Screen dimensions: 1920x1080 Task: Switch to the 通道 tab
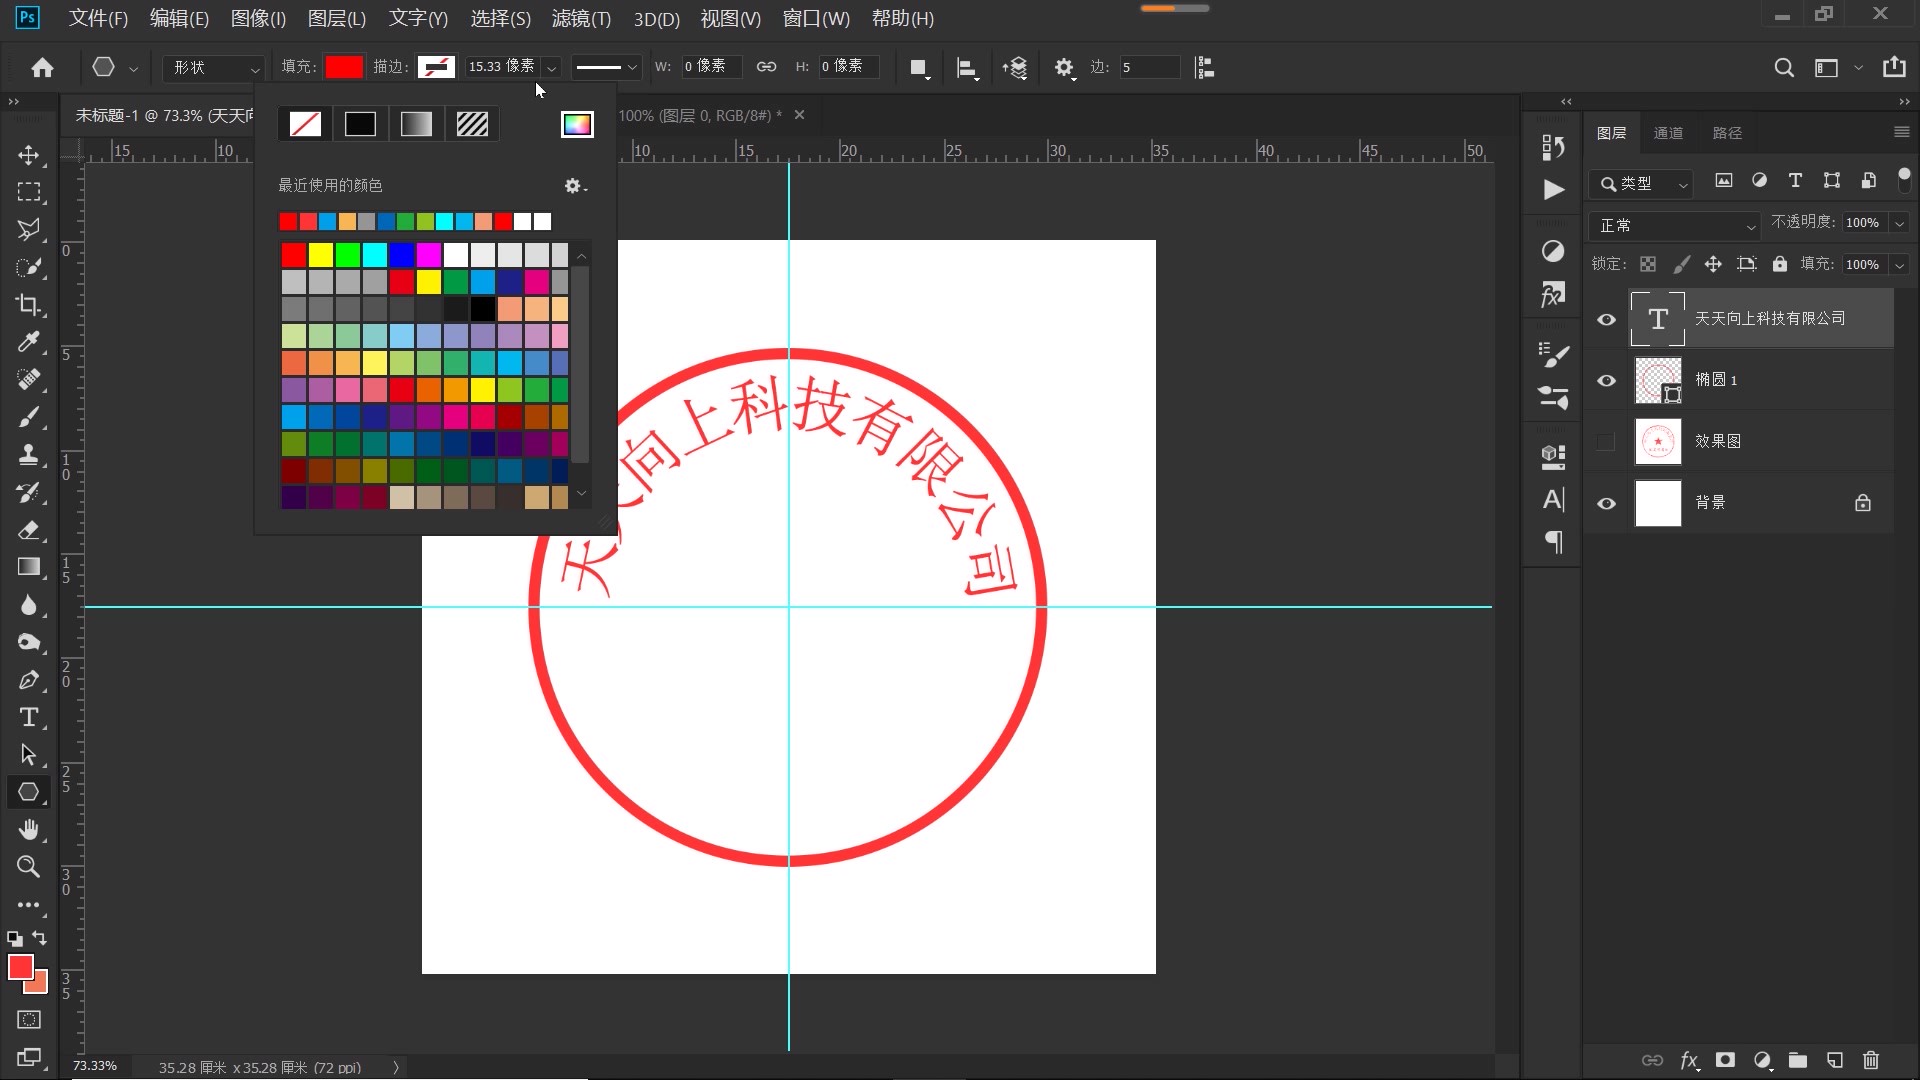pyautogui.click(x=1669, y=132)
